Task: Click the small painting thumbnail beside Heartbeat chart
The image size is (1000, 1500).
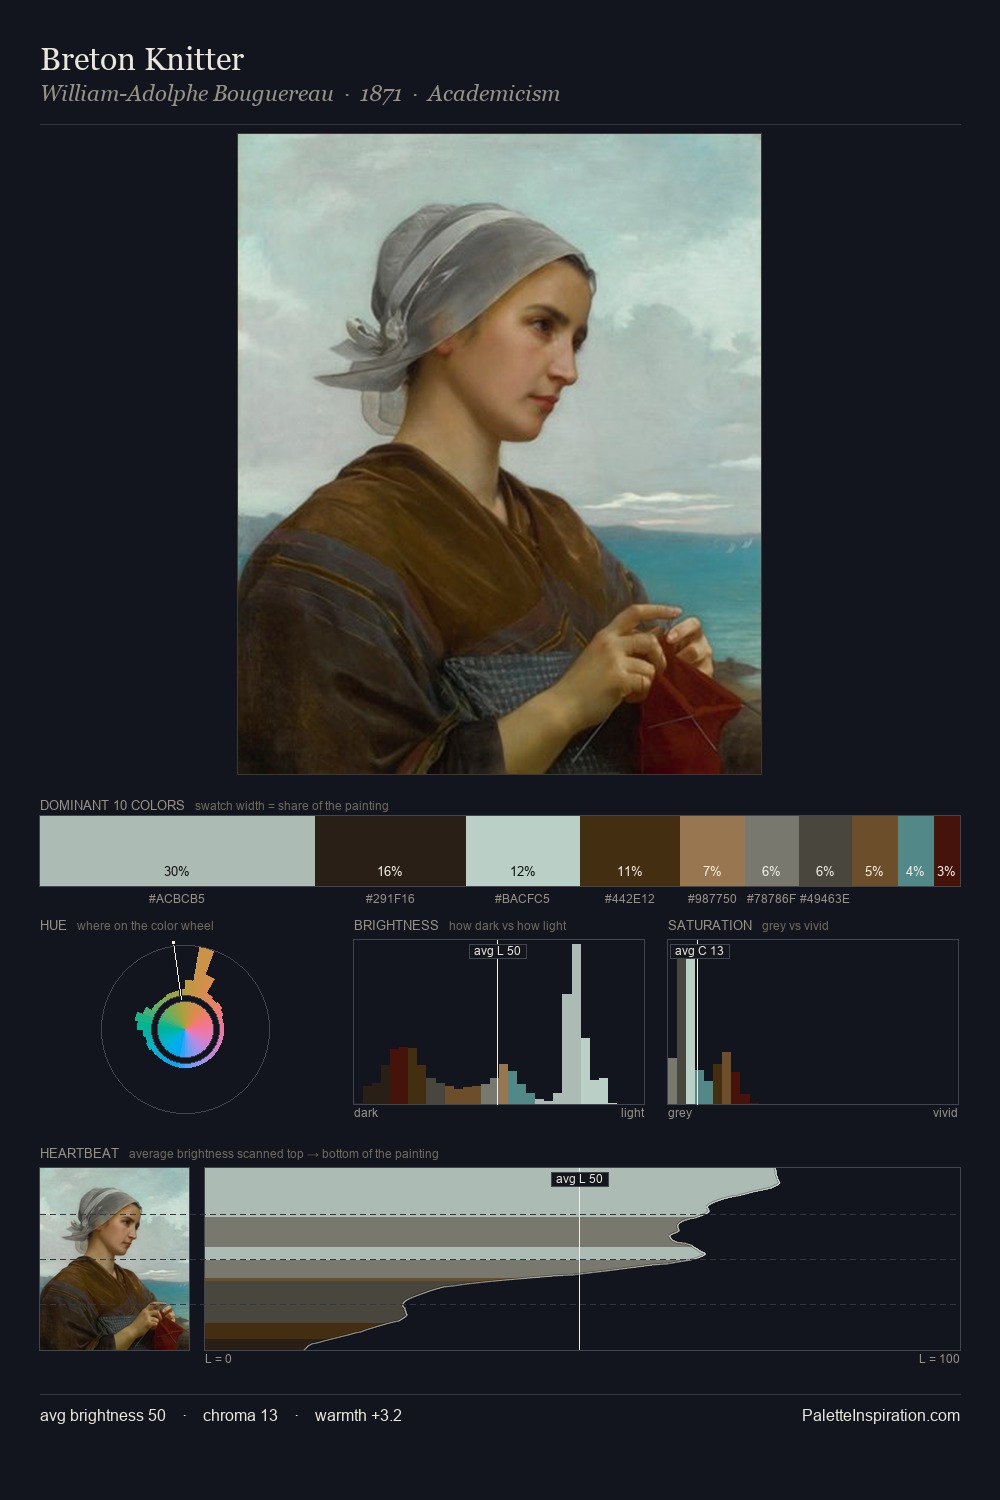Action: click(x=114, y=1259)
